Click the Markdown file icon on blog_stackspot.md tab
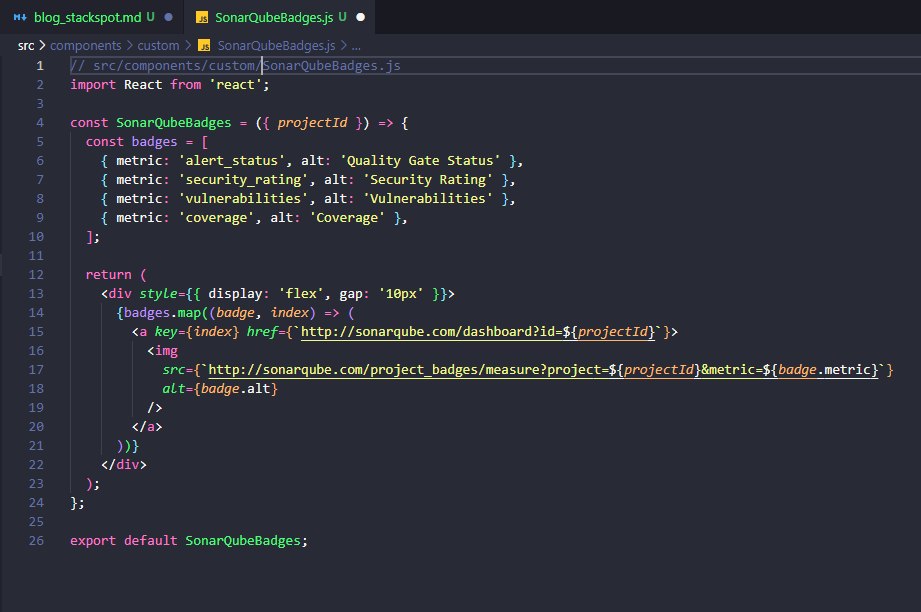The height and width of the screenshot is (612, 921). click(20, 18)
